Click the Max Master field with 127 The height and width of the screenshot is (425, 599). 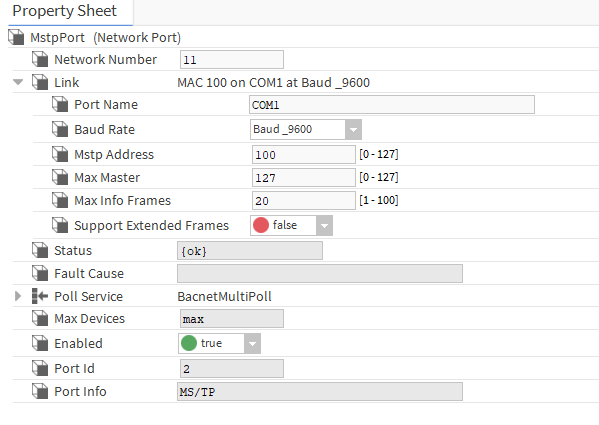(x=304, y=178)
